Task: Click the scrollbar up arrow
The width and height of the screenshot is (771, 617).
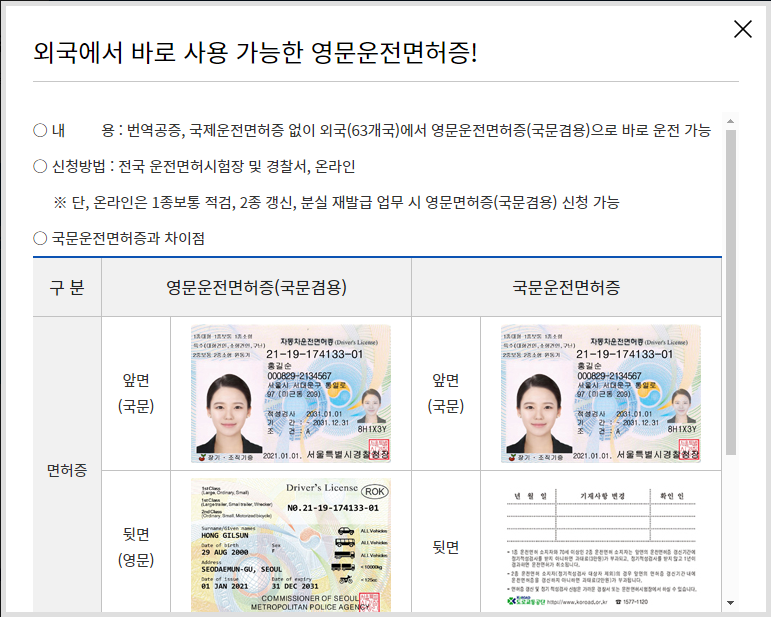Action: [730, 121]
